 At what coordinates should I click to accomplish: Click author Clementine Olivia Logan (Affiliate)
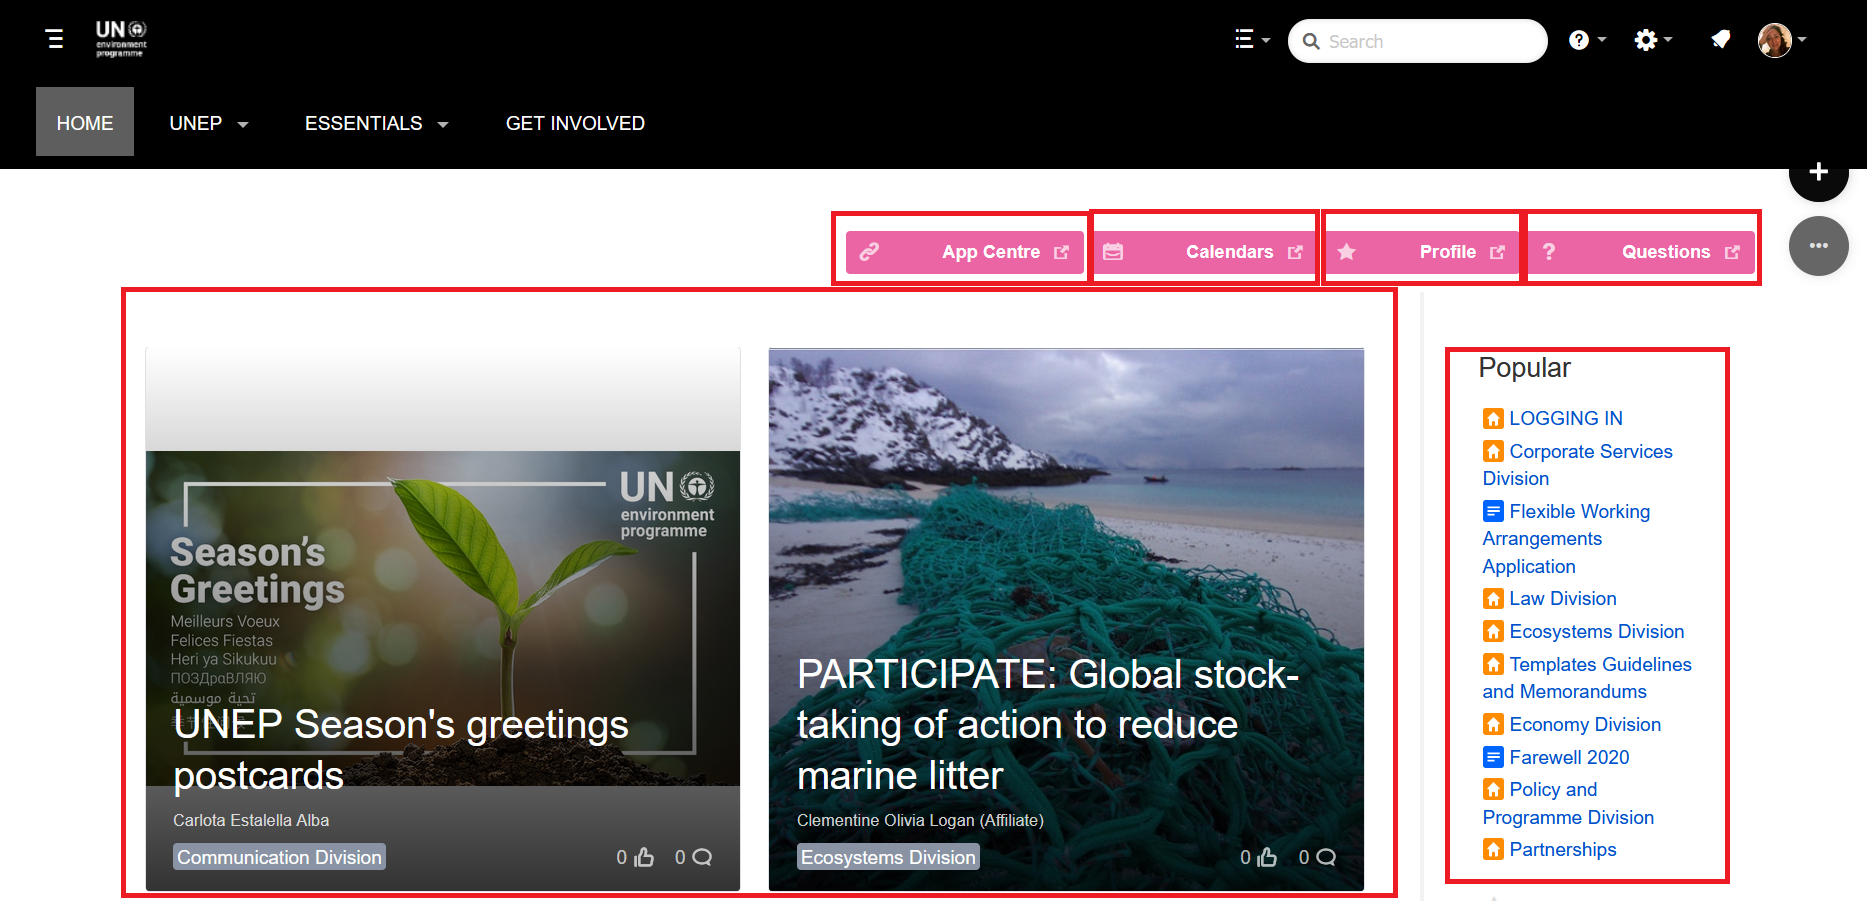(x=920, y=820)
